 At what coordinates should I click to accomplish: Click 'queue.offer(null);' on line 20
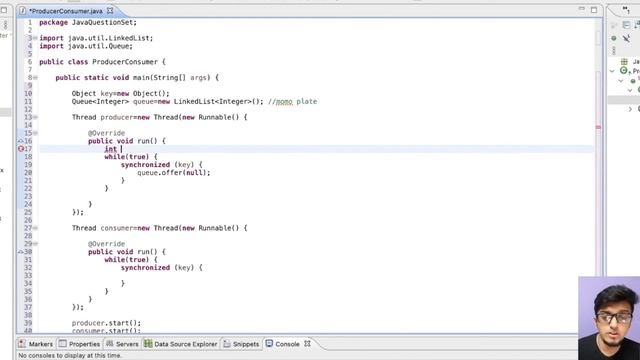pyautogui.click(x=173, y=173)
